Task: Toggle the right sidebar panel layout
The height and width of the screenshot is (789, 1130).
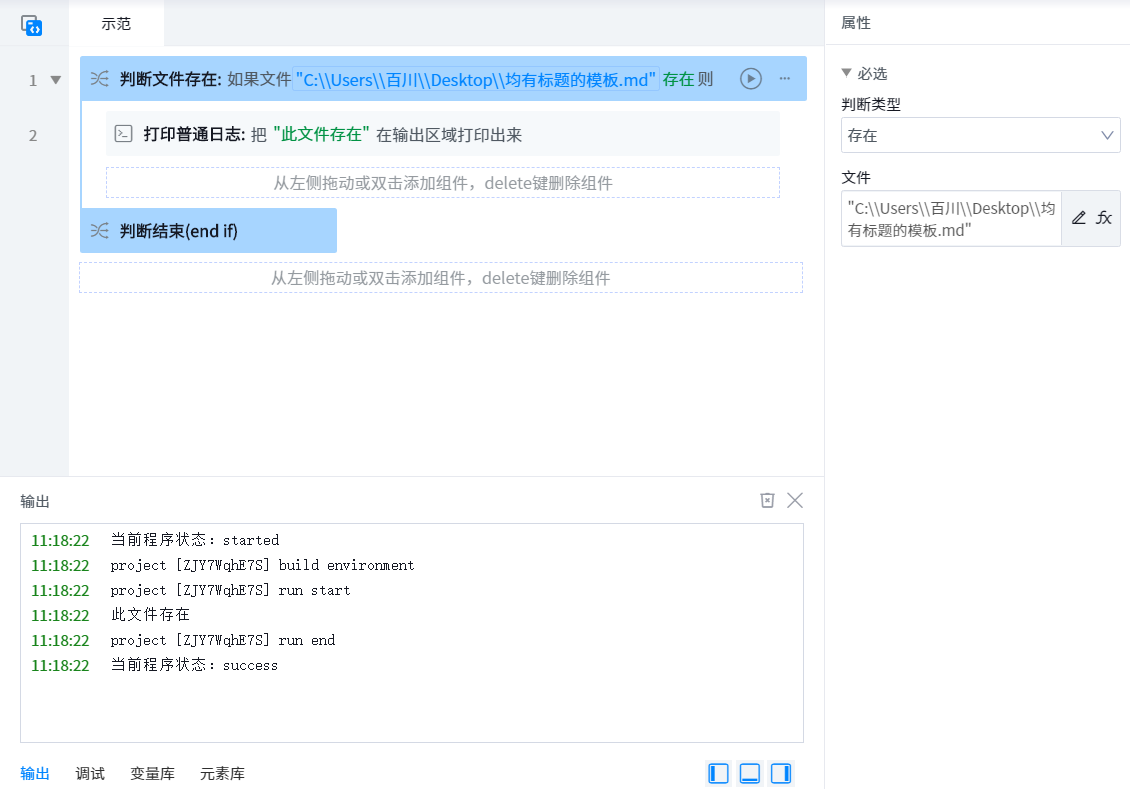Action: (781, 773)
